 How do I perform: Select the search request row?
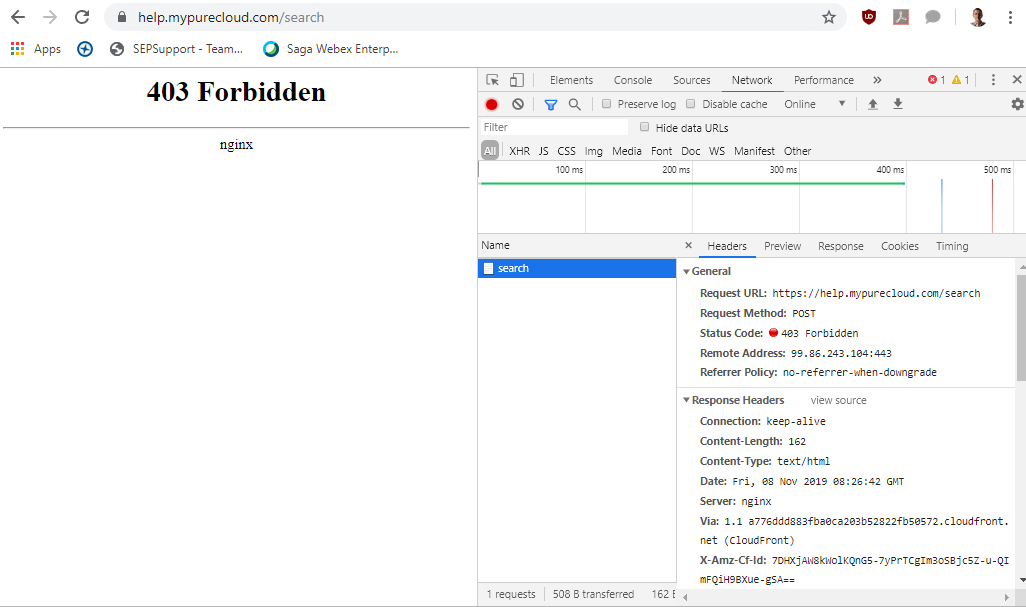pyautogui.click(x=577, y=268)
